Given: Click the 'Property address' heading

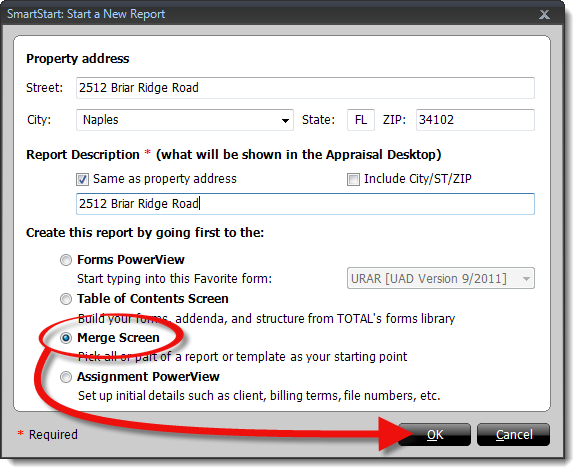Looking at the screenshot, I should pos(78,59).
